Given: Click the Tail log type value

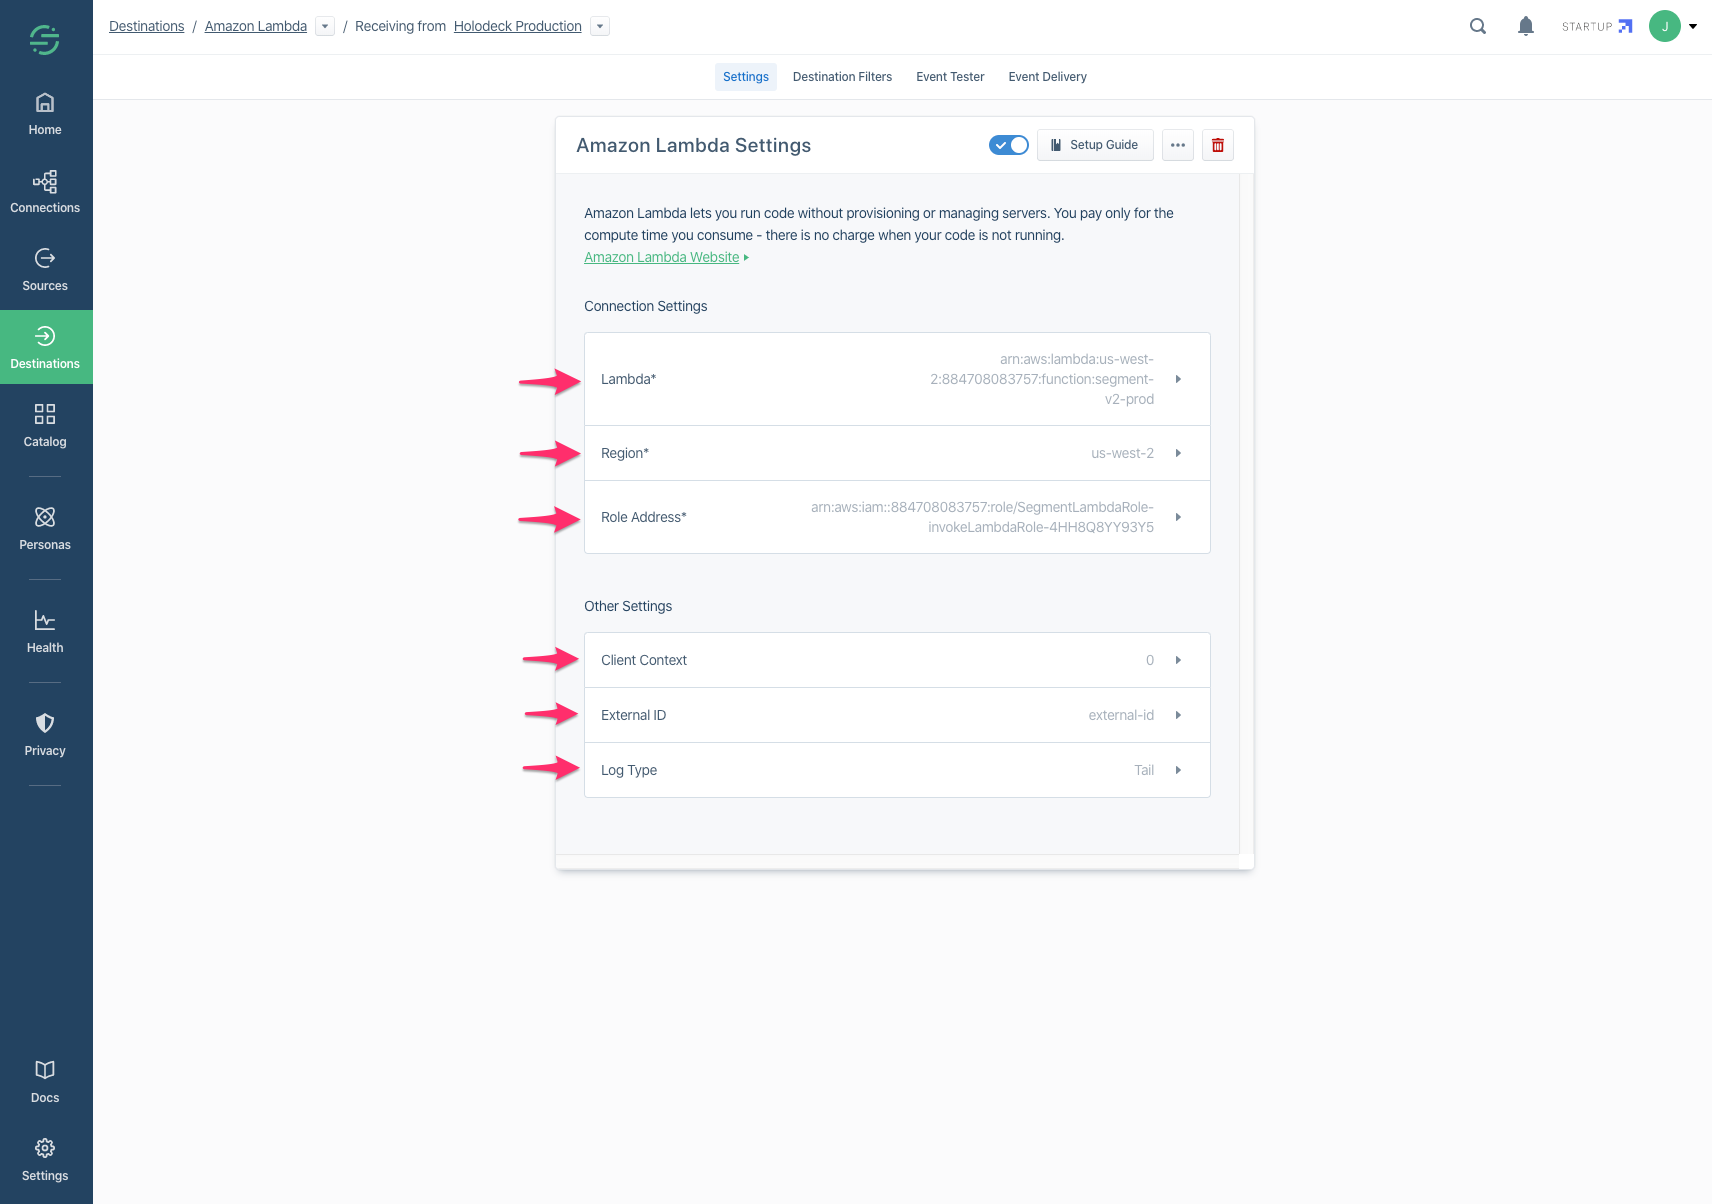Looking at the screenshot, I should (x=1144, y=770).
